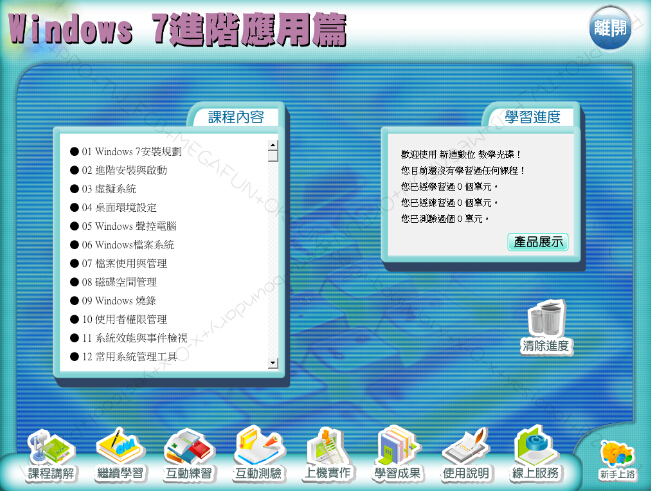Open the 使用說明 user guide icon
Viewport: 651px width, 491px height.
[467, 454]
